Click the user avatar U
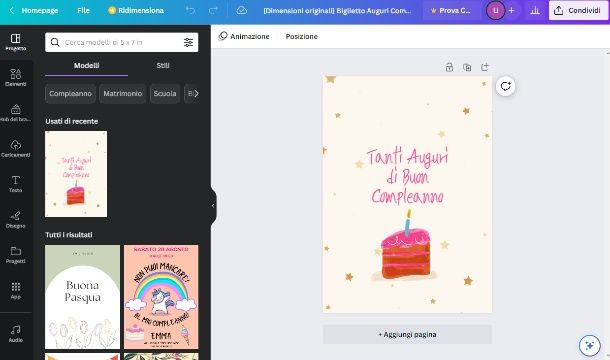Viewport: 610px width, 360px height. pos(495,11)
